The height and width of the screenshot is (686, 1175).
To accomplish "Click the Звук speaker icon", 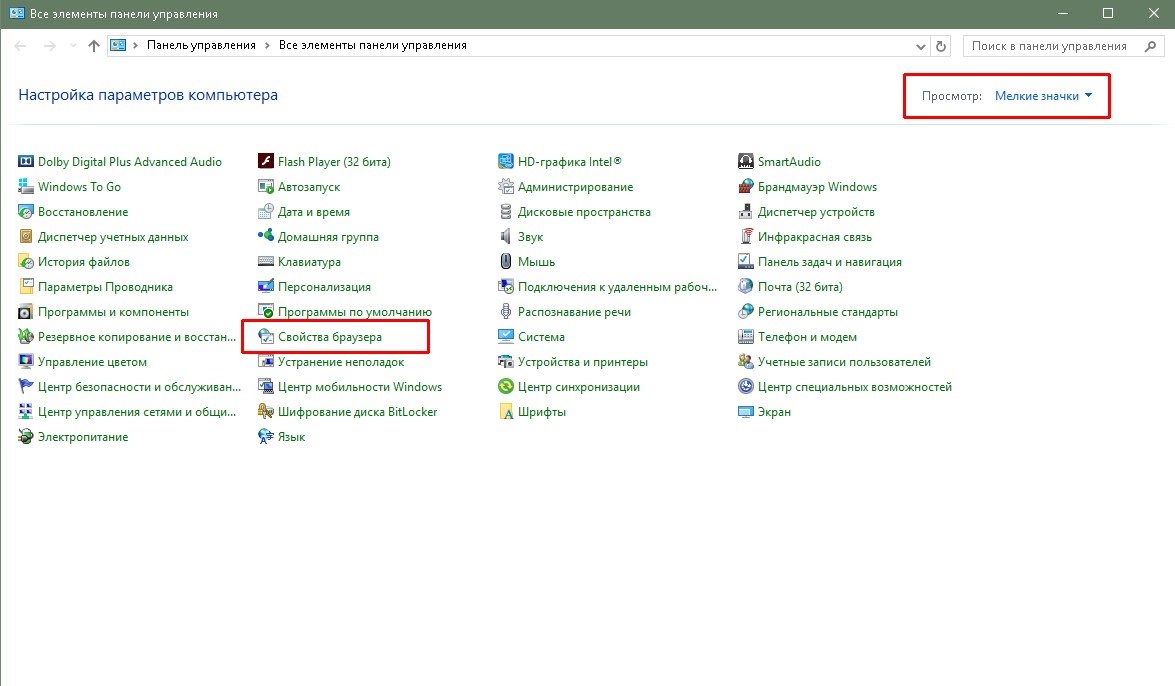I will [506, 237].
